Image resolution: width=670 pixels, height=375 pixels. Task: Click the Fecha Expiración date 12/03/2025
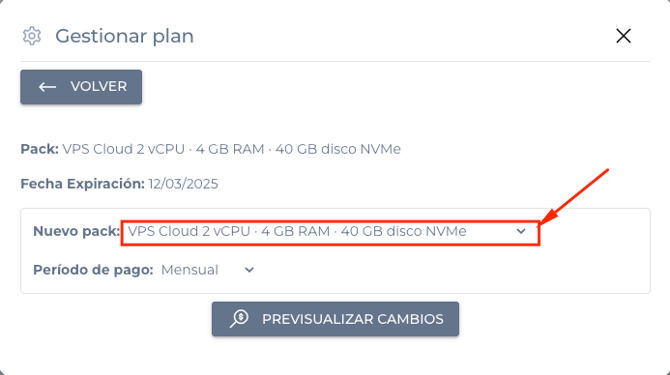(x=183, y=184)
